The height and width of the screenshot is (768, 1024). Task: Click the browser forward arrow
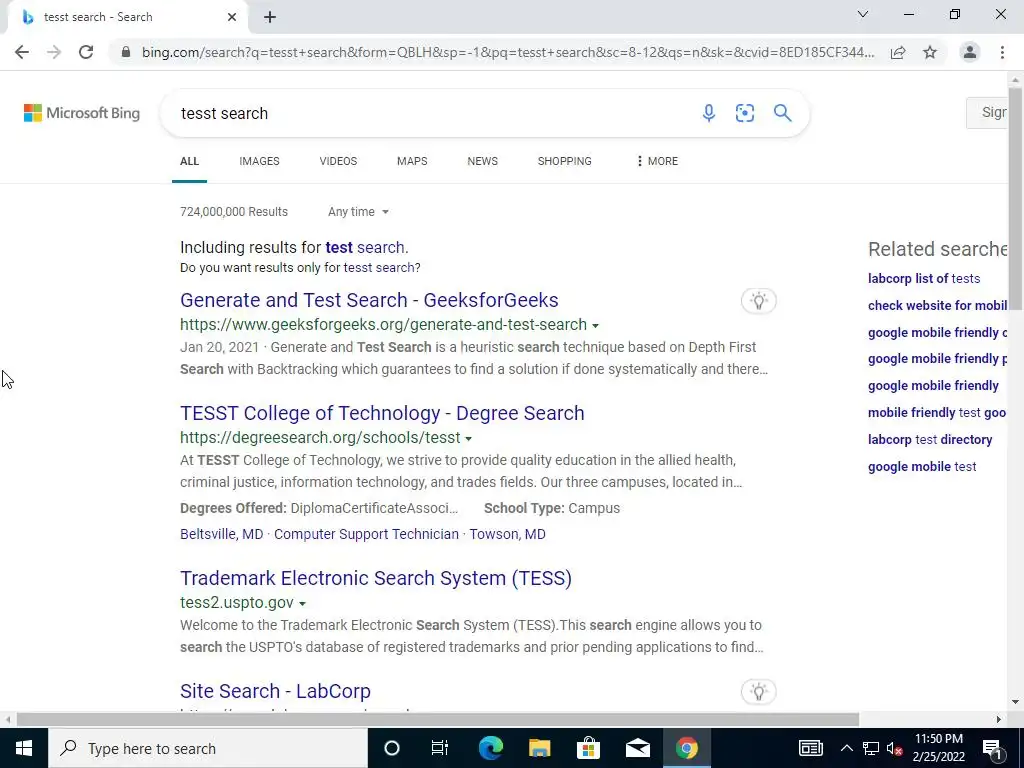[54, 52]
